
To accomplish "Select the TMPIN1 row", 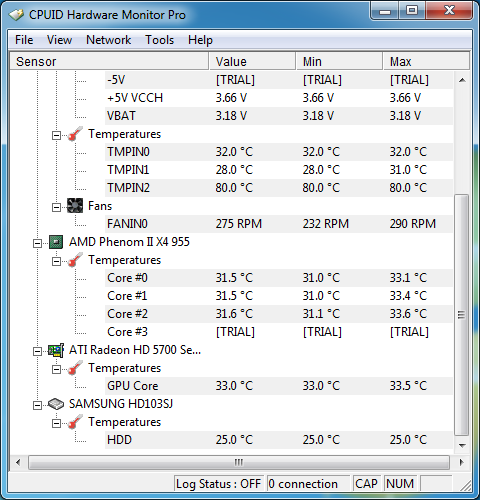I will [279, 170].
